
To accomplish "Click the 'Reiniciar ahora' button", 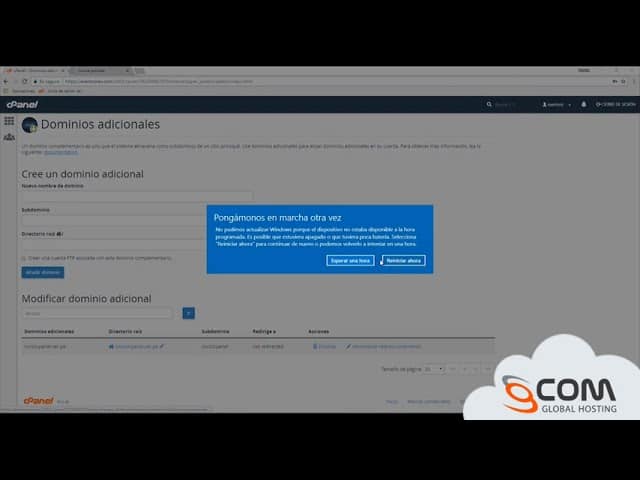I will click(405, 260).
